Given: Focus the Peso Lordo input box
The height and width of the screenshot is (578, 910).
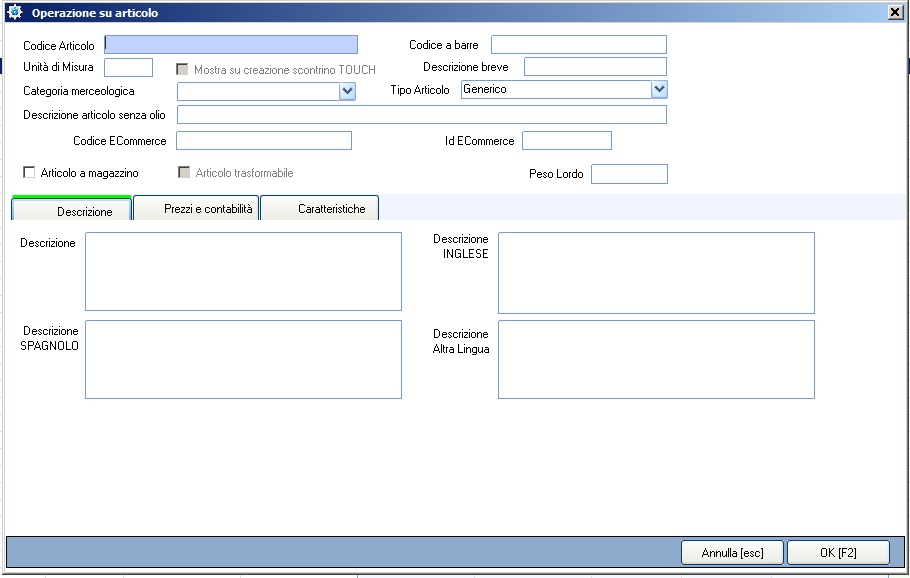Looking at the screenshot, I should point(628,174).
